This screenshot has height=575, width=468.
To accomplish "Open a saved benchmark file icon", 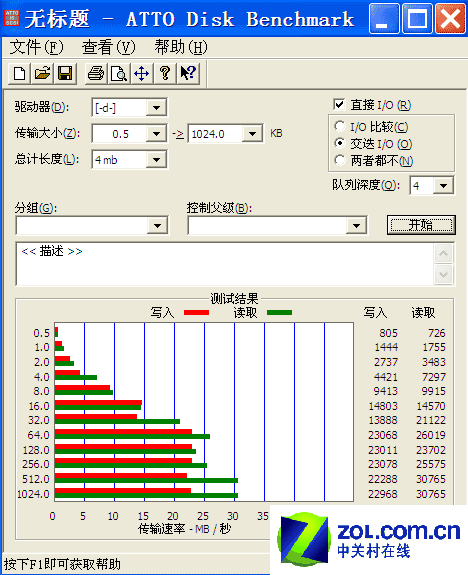I will click(x=42, y=73).
